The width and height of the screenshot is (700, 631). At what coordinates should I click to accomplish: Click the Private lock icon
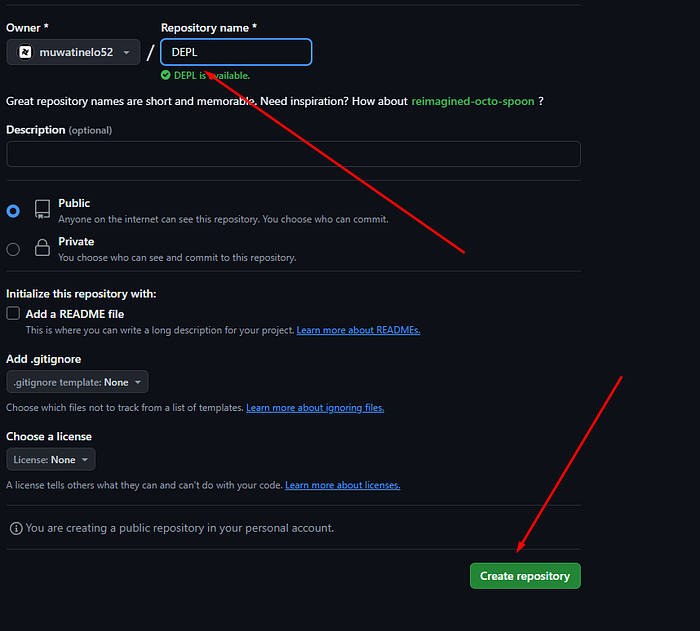point(42,247)
